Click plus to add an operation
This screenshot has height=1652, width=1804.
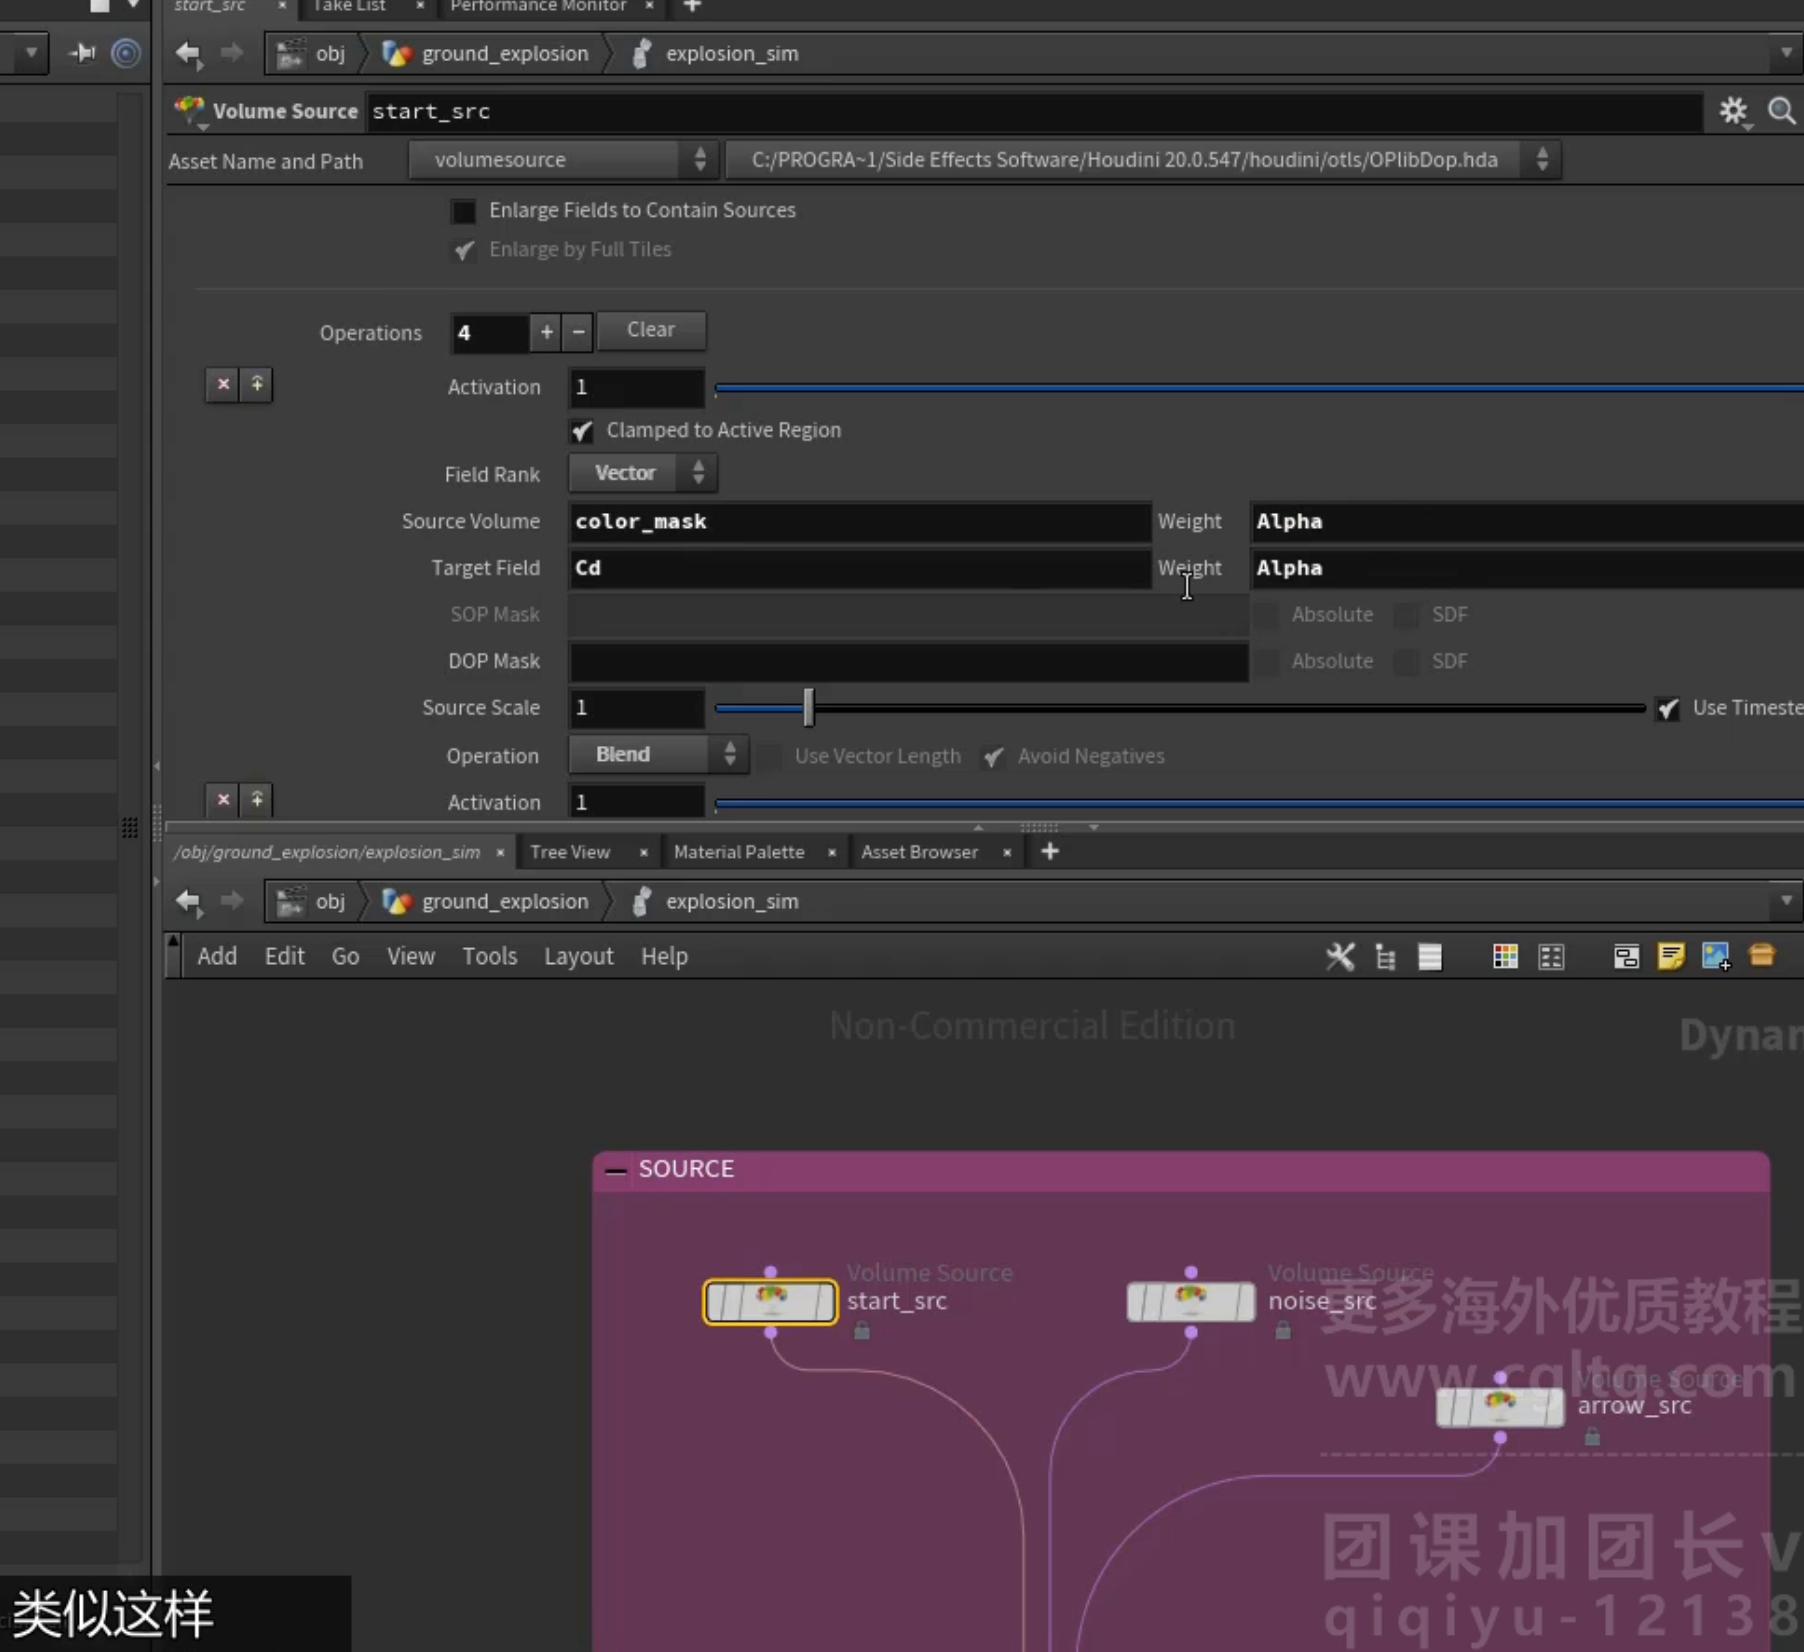click(x=546, y=331)
